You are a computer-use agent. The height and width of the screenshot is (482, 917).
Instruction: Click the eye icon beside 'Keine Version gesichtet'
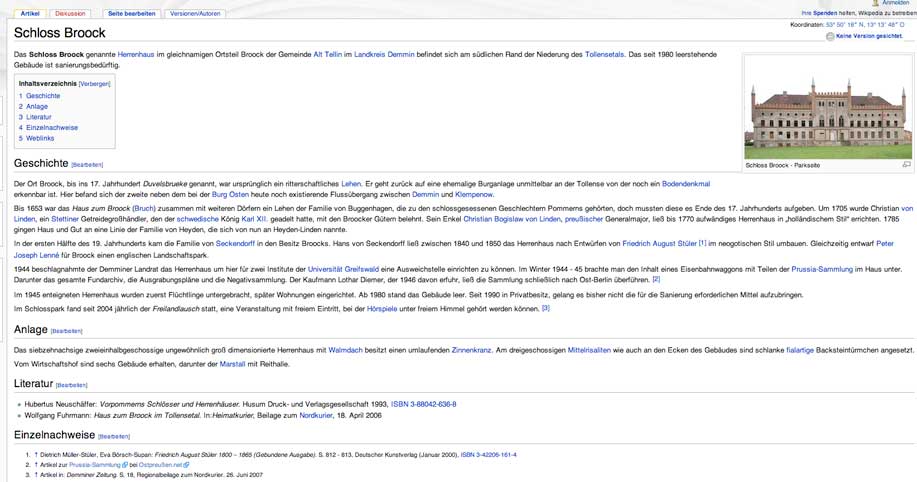coord(830,36)
